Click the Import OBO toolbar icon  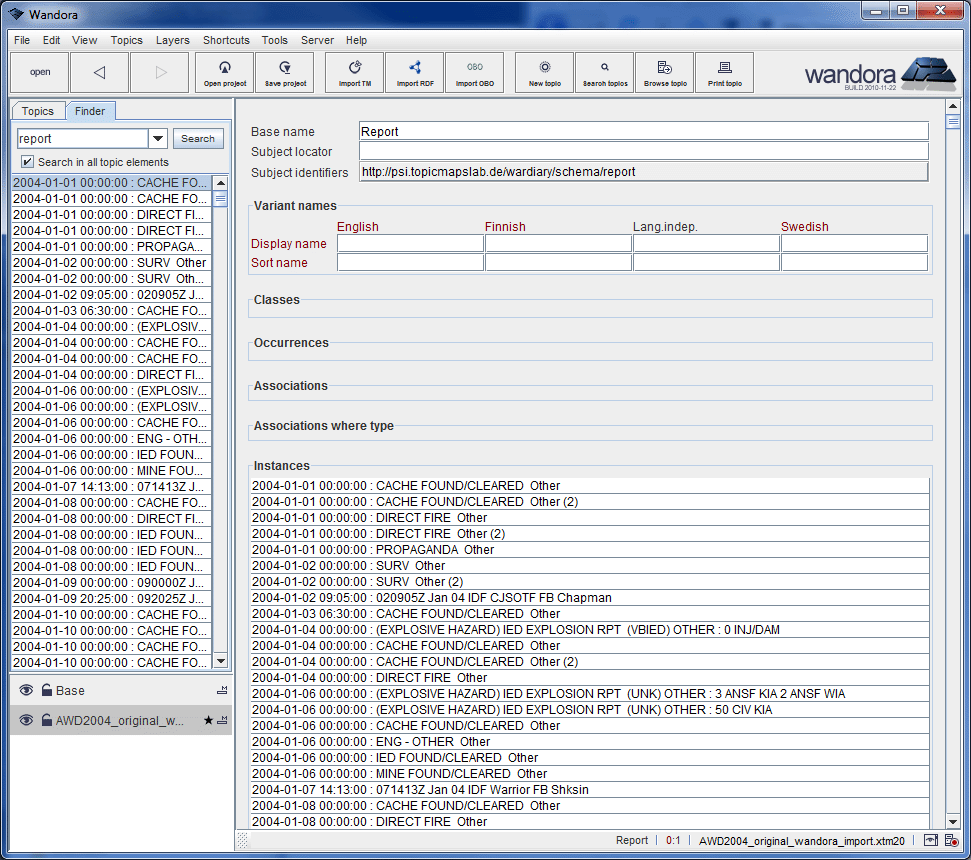475,72
